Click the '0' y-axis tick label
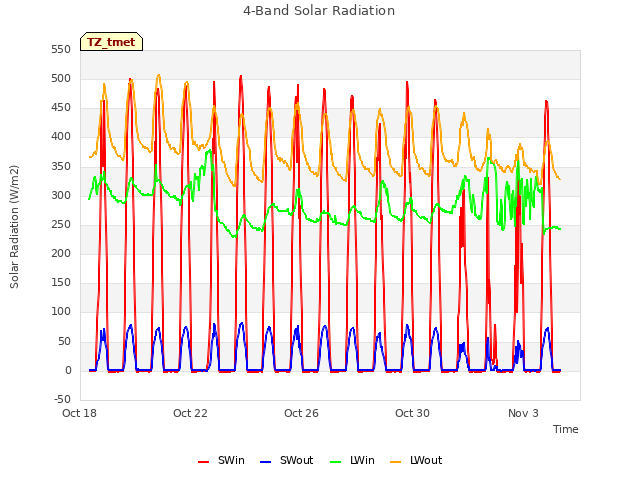 click(68, 371)
